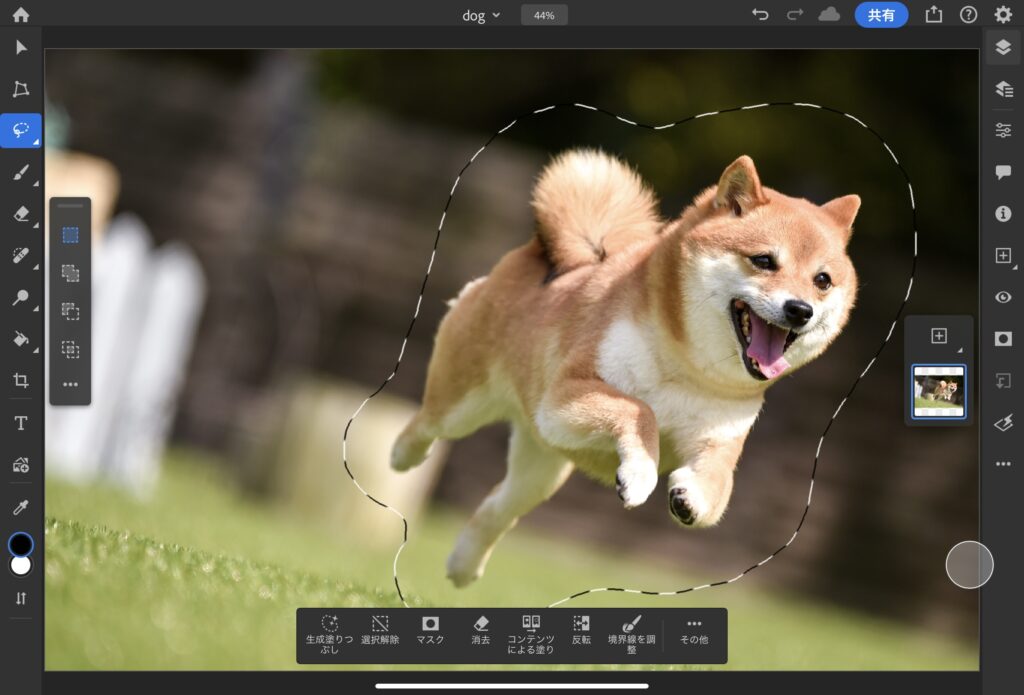Viewport: 1024px width, 695px height.
Task: Pick the Eraser tool
Action: pyautogui.click(x=20, y=214)
